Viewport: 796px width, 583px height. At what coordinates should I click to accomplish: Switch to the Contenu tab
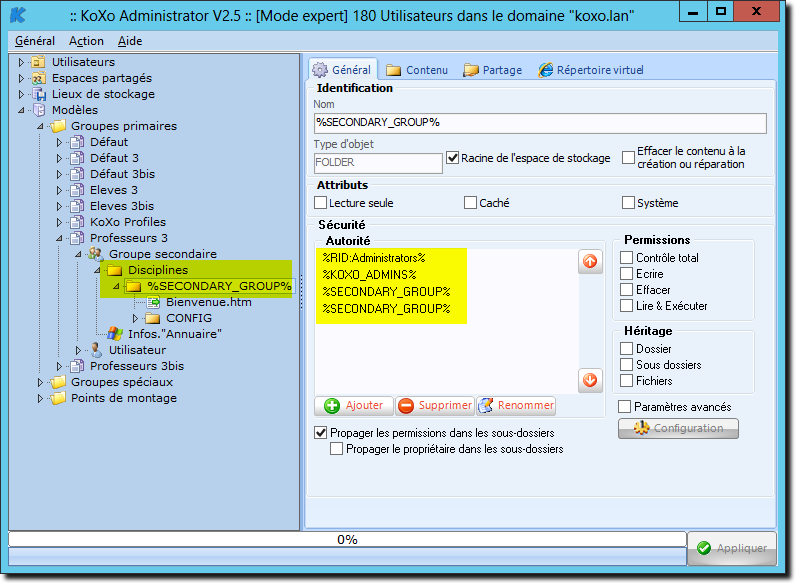point(417,70)
